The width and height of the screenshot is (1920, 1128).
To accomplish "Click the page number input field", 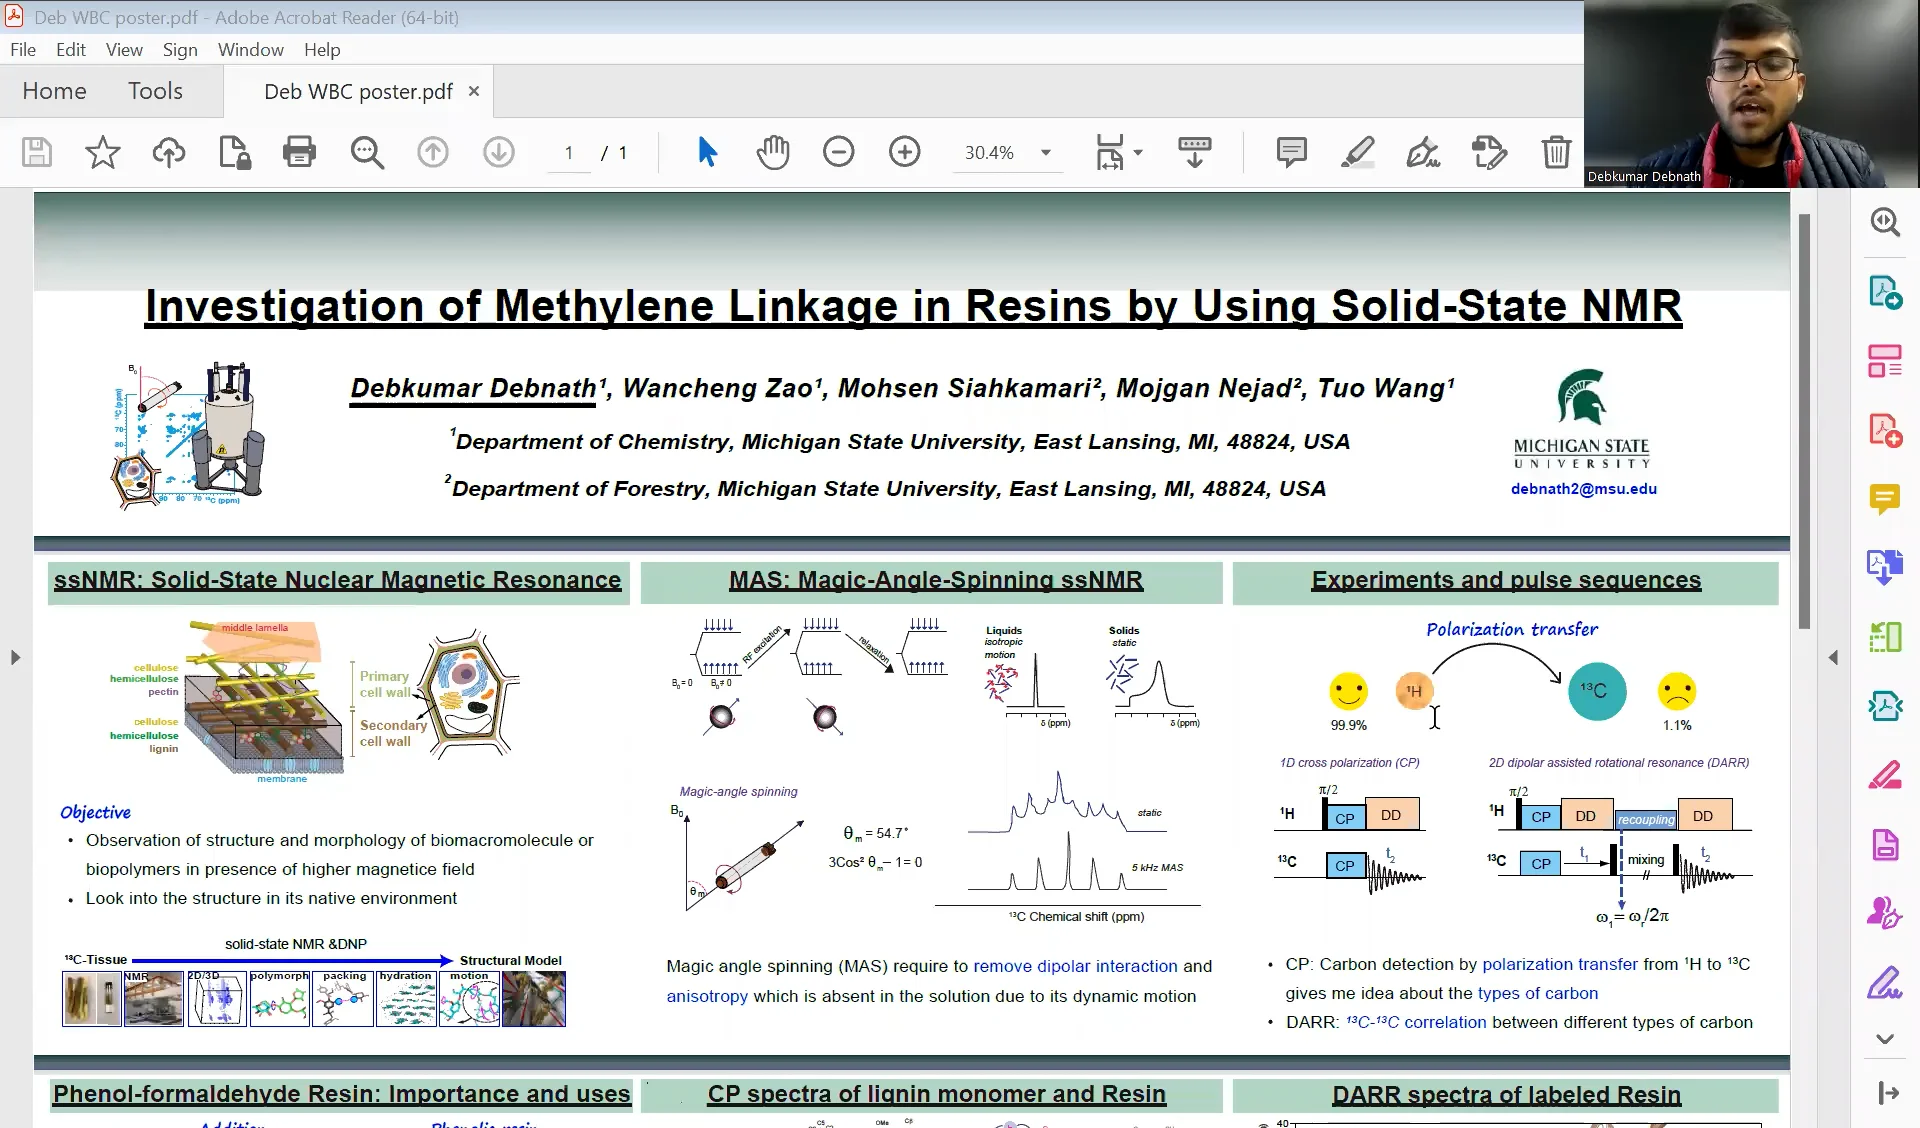I will 569,153.
